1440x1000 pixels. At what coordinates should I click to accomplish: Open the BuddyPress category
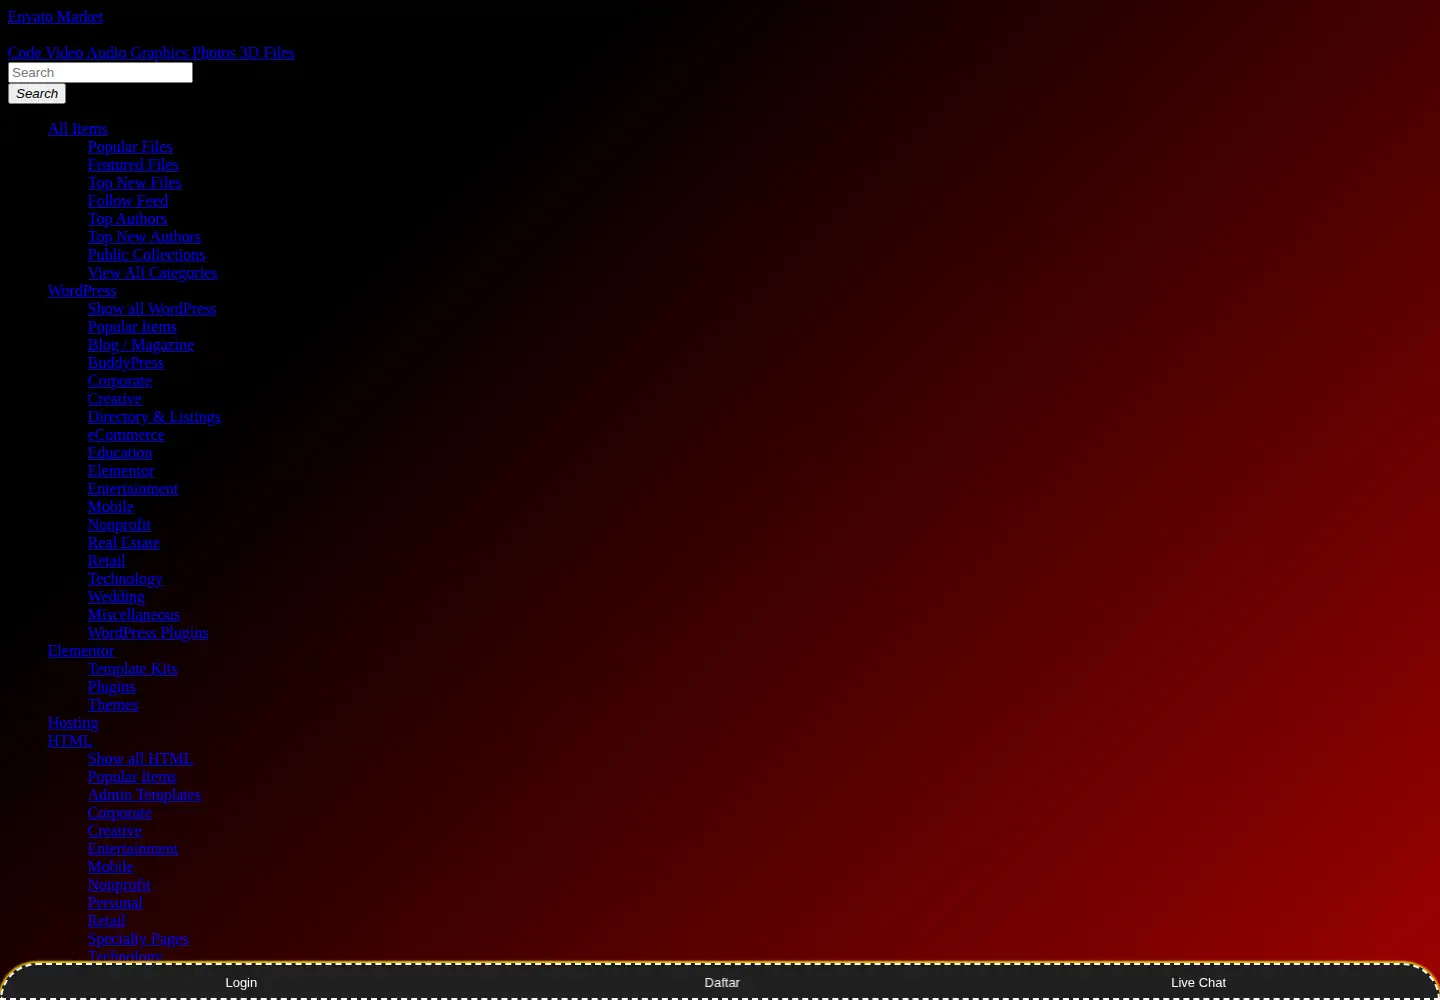(x=125, y=363)
